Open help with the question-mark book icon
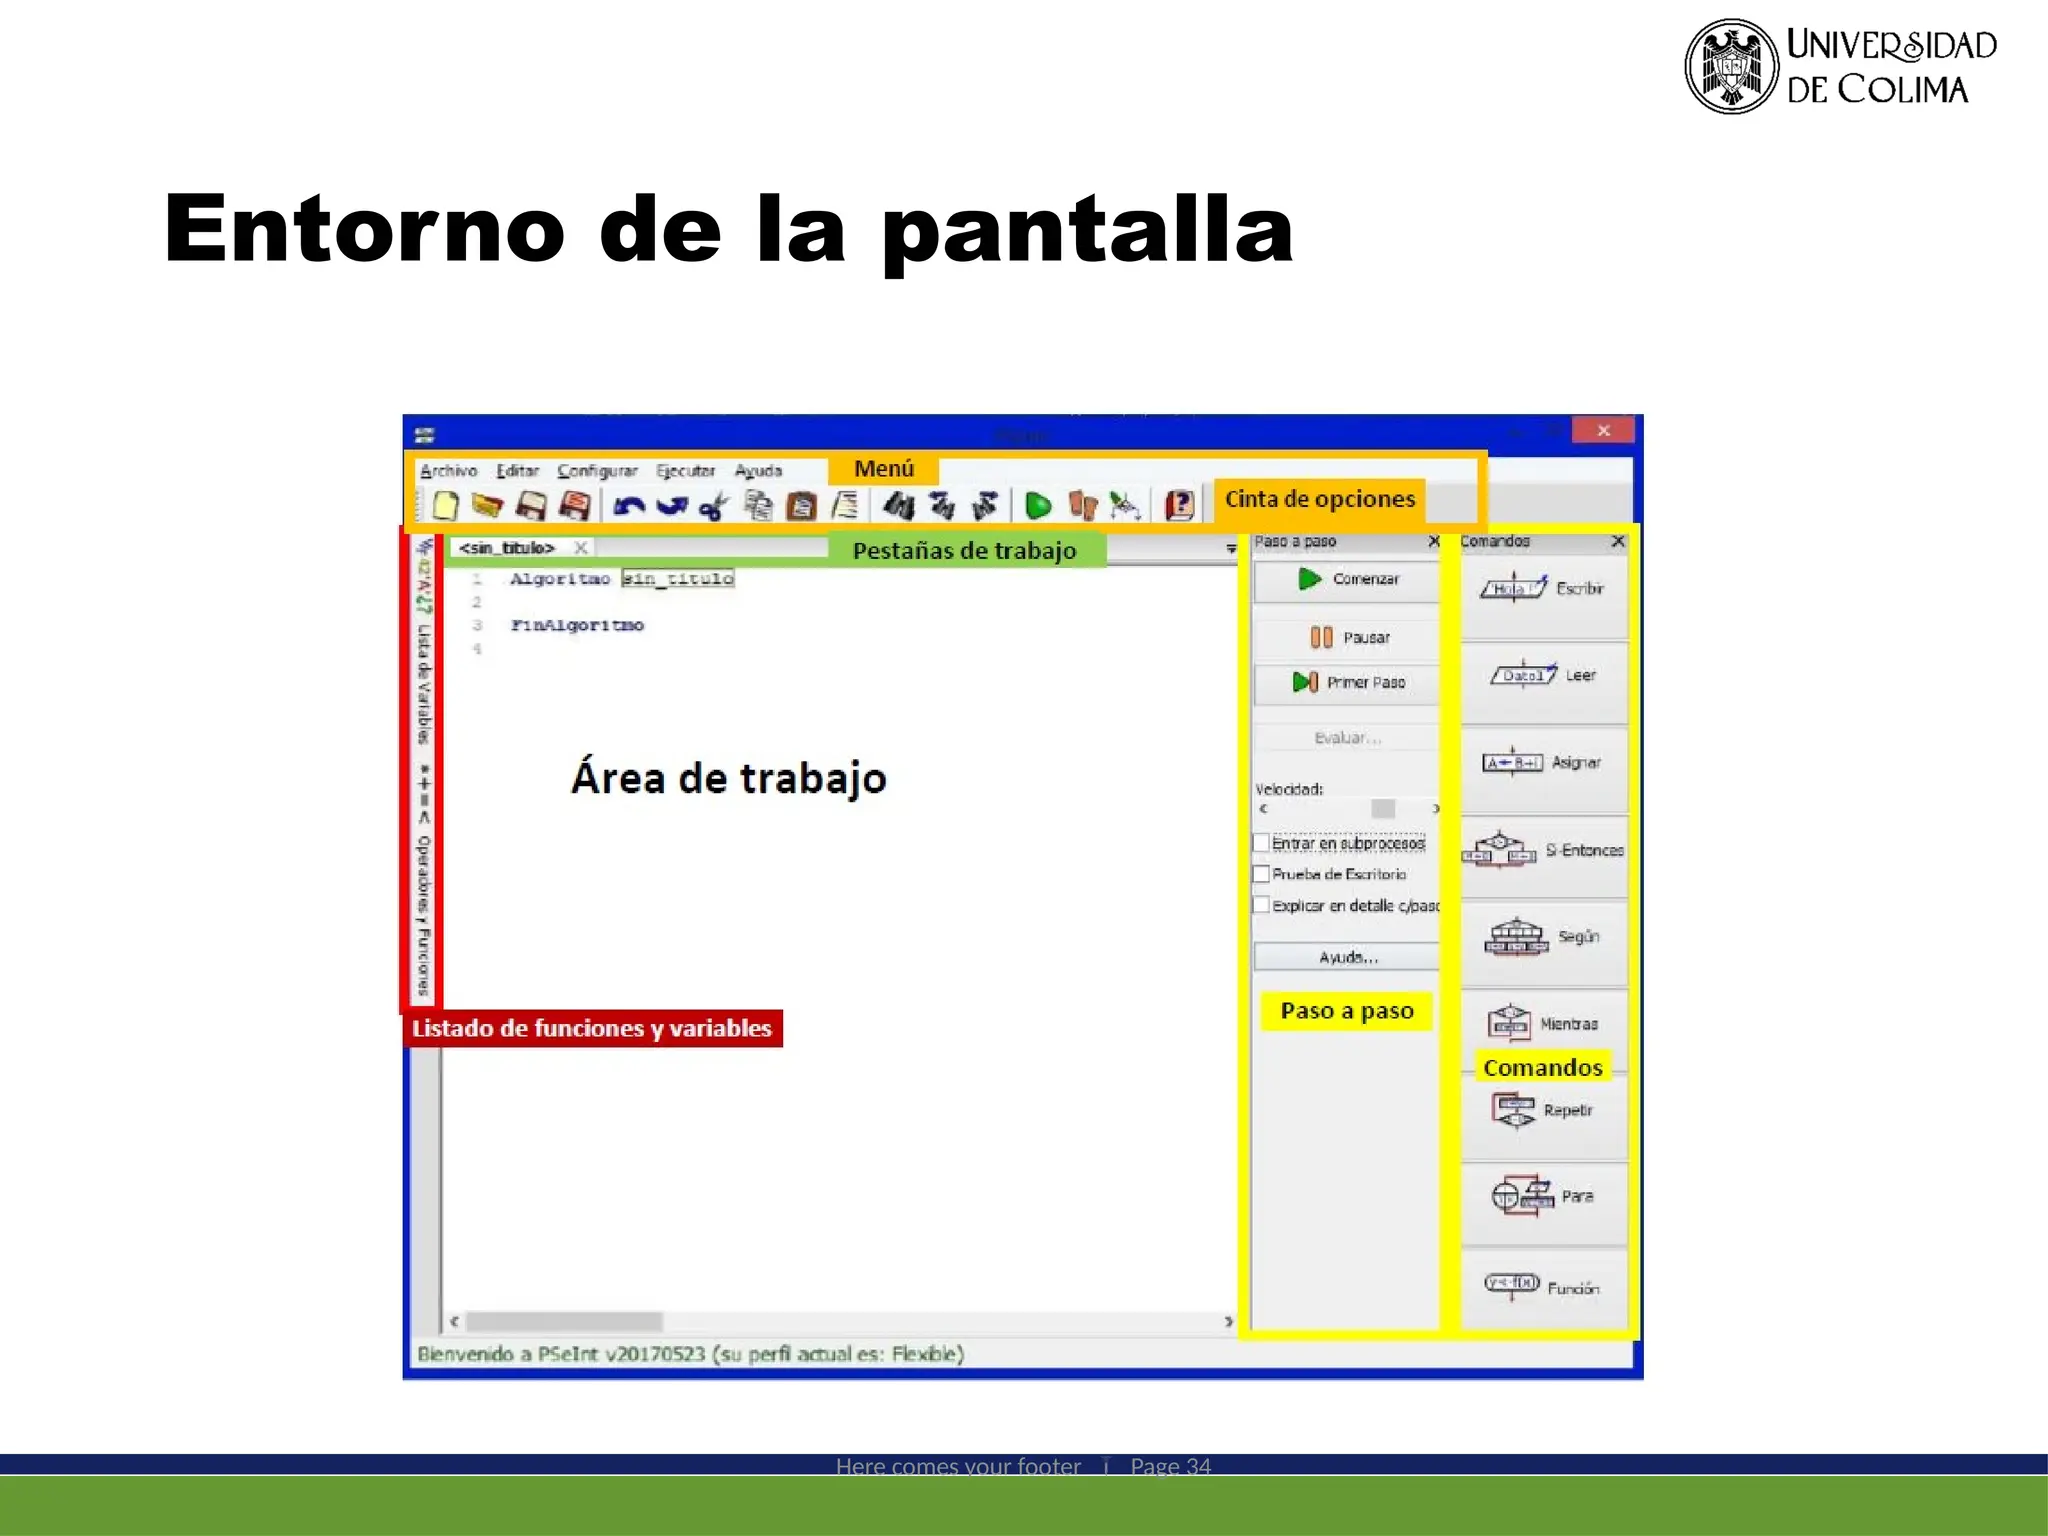The height and width of the screenshot is (1536, 2048). tap(1180, 506)
